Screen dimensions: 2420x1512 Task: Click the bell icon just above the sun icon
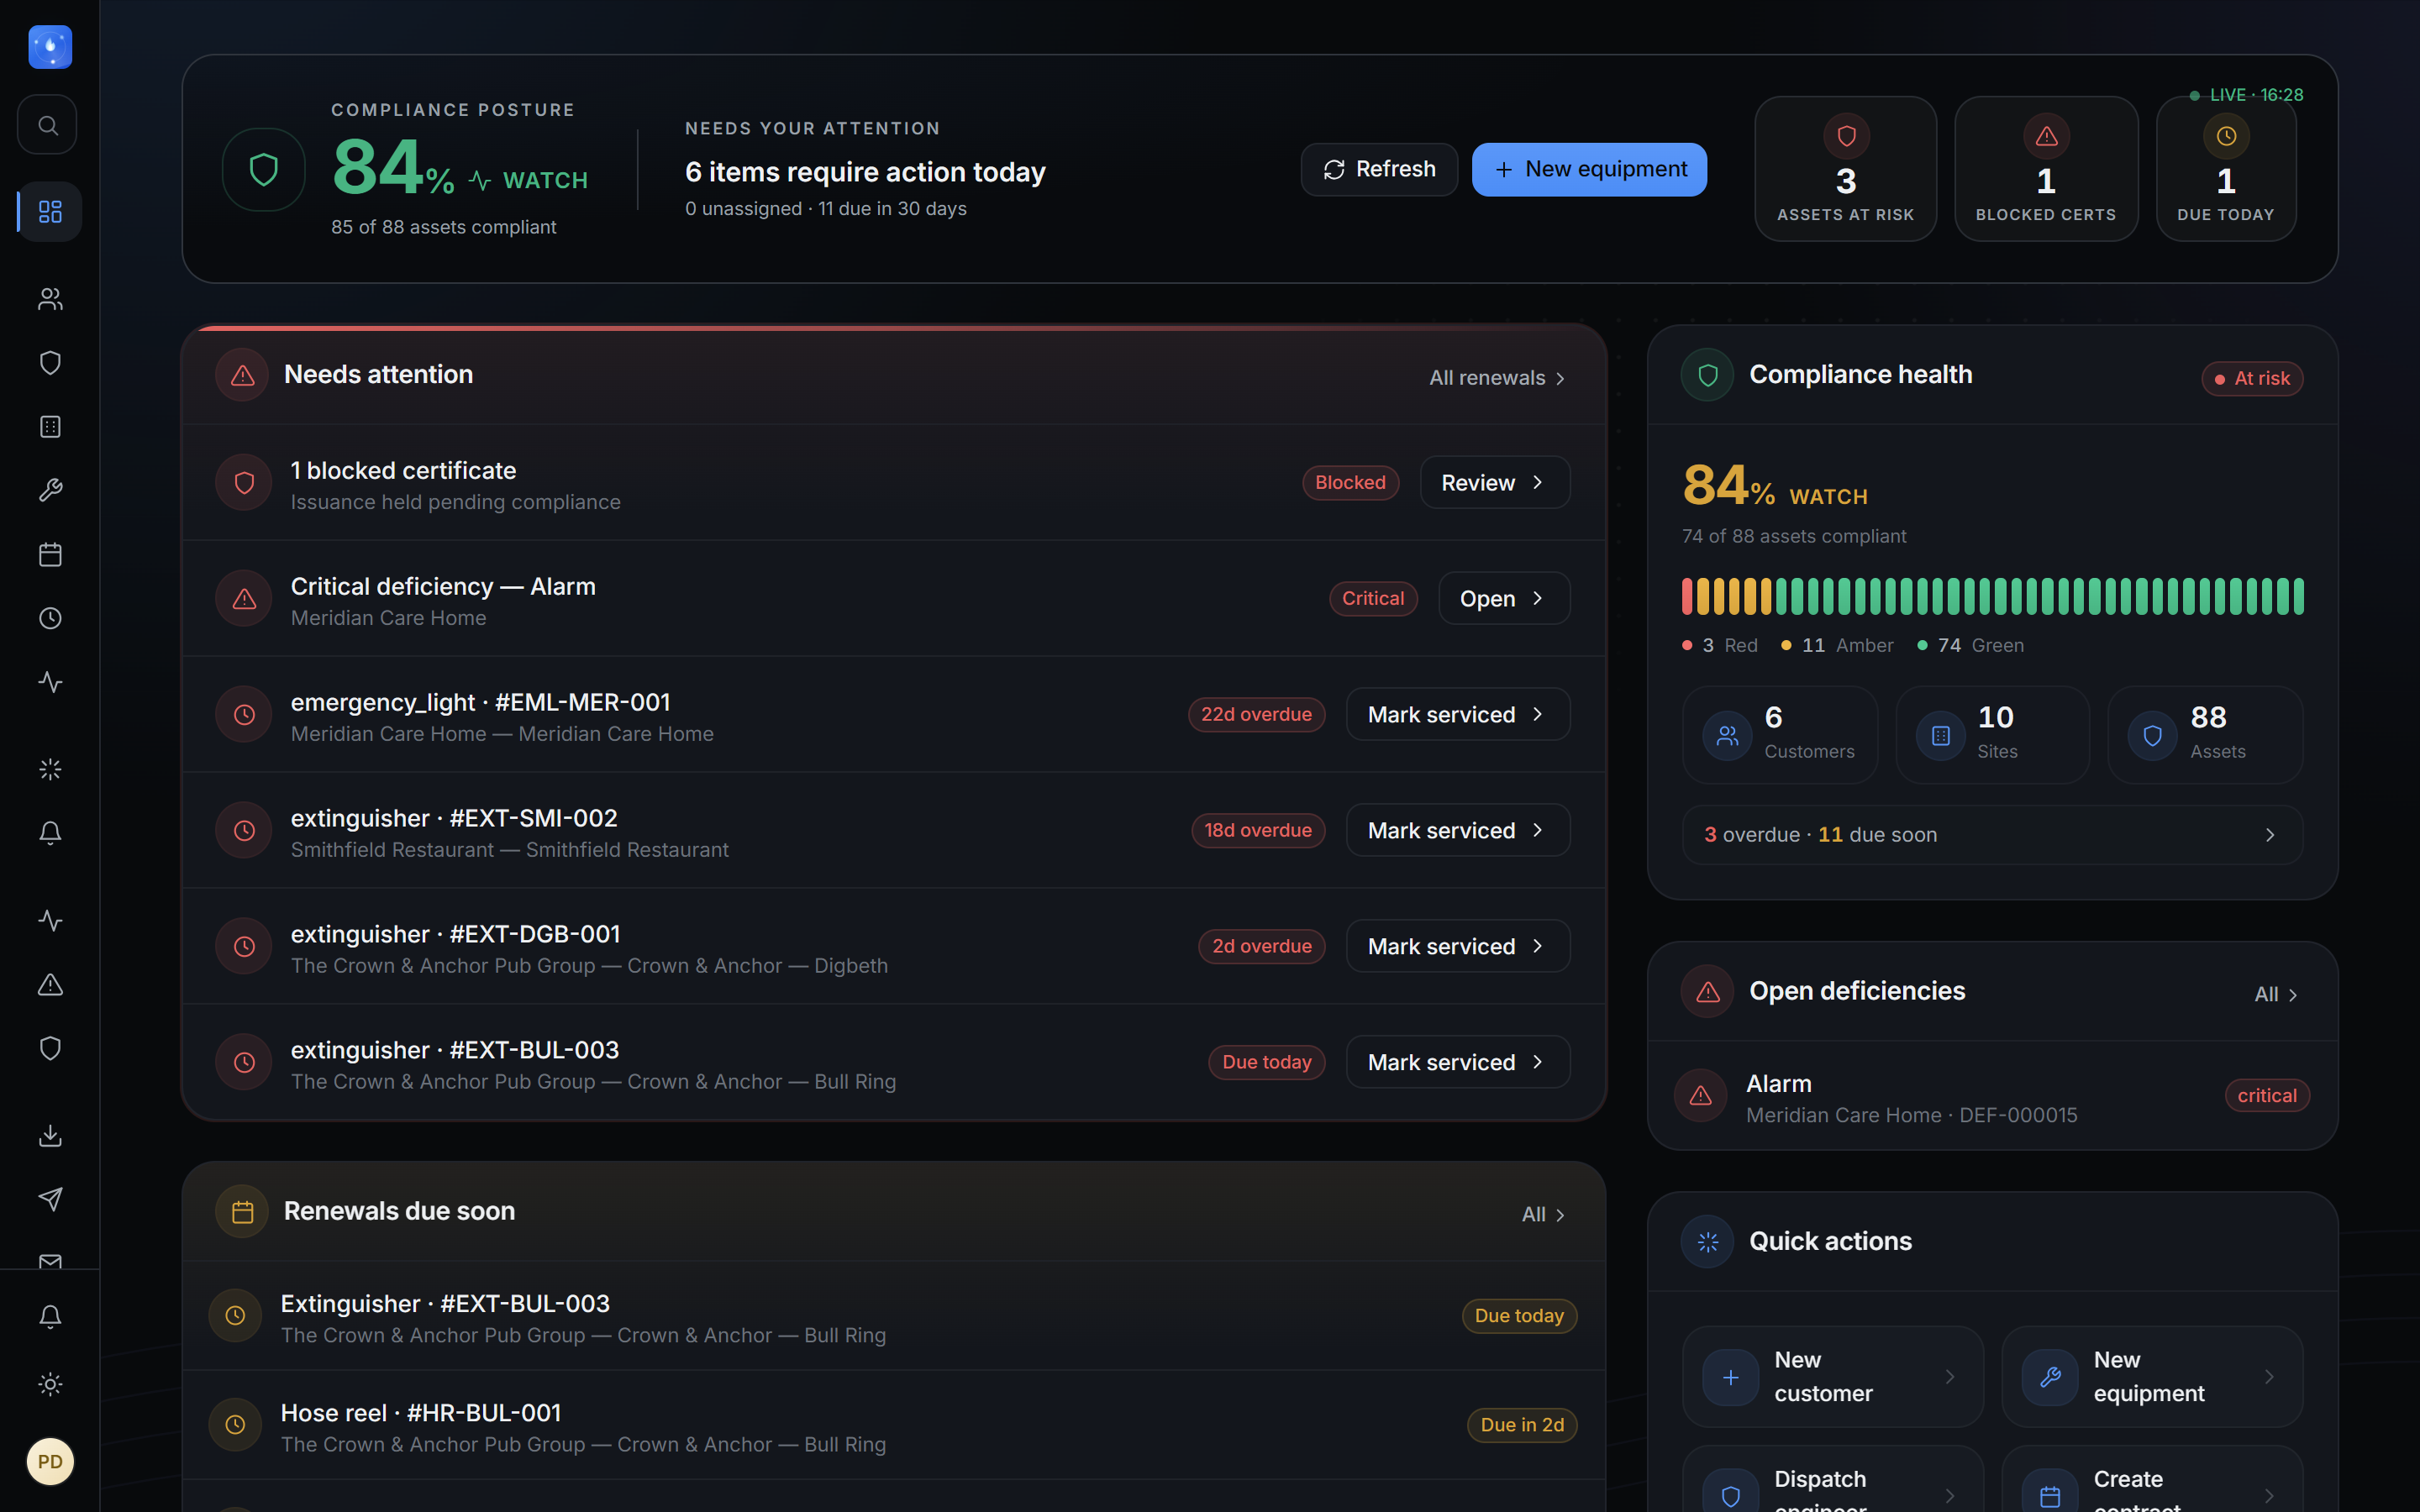50,1317
